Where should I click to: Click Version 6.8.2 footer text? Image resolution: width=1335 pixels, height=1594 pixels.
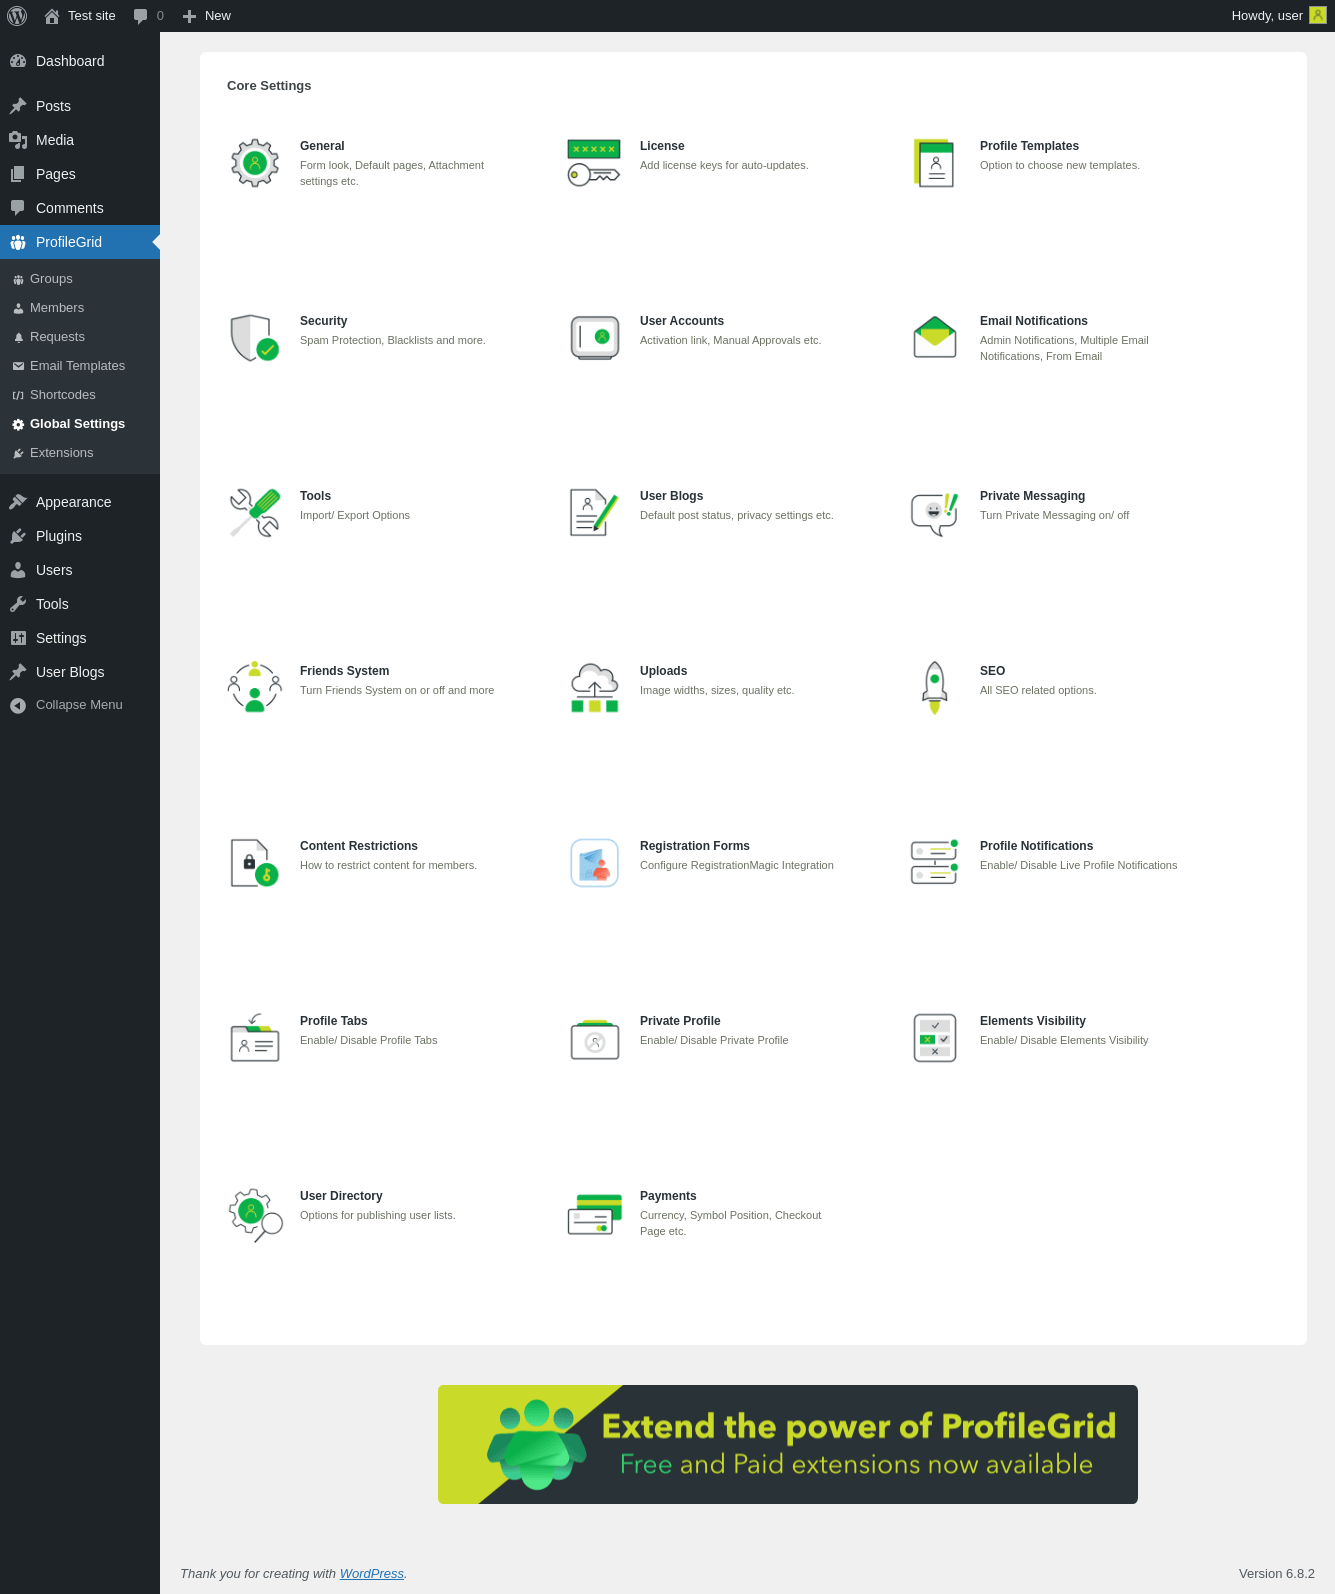[x=1277, y=1573]
